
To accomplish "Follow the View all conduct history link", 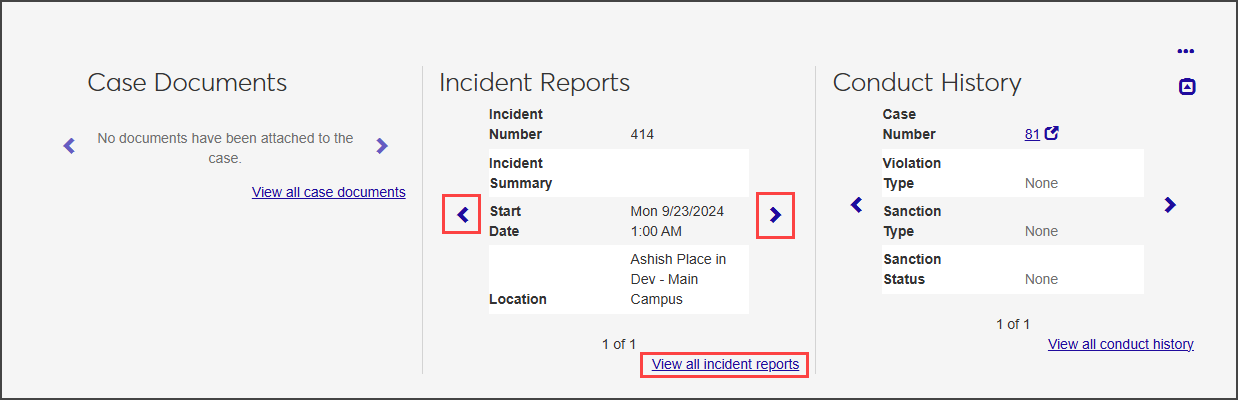I will coord(1120,344).
